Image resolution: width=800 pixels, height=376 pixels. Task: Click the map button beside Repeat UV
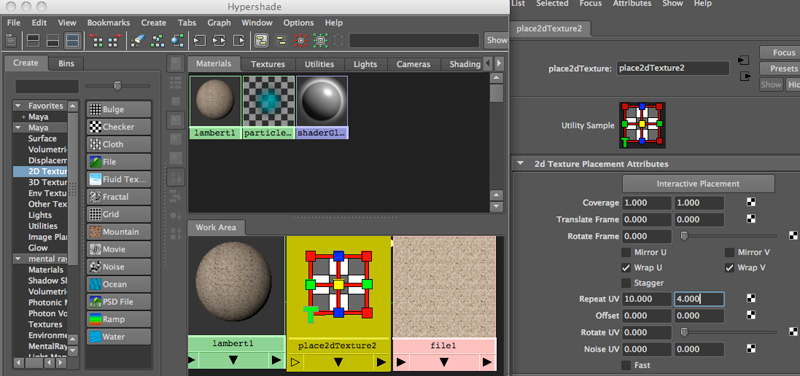click(751, 298)
